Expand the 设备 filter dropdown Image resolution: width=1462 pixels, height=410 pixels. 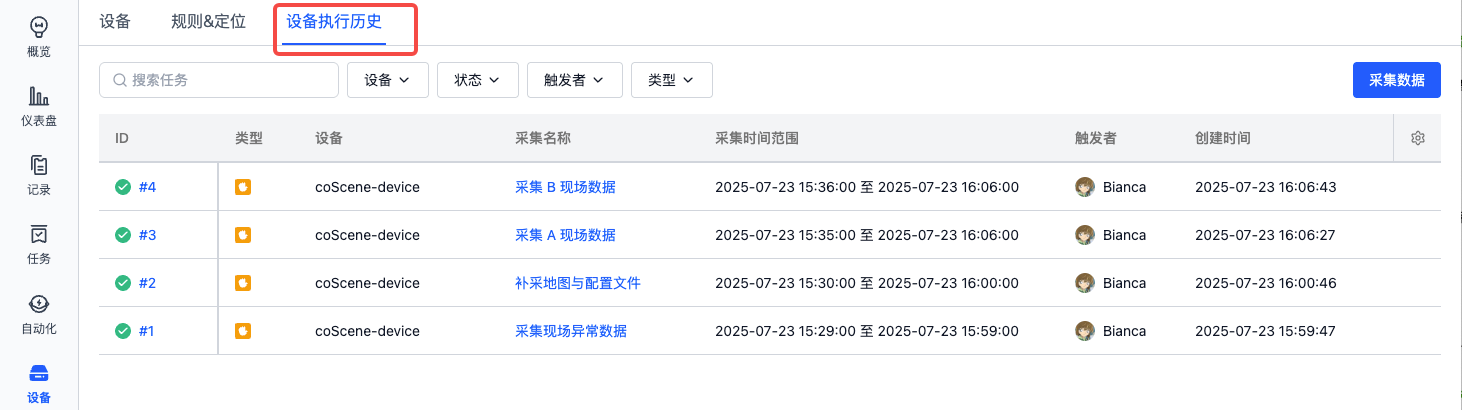point(388,80)
